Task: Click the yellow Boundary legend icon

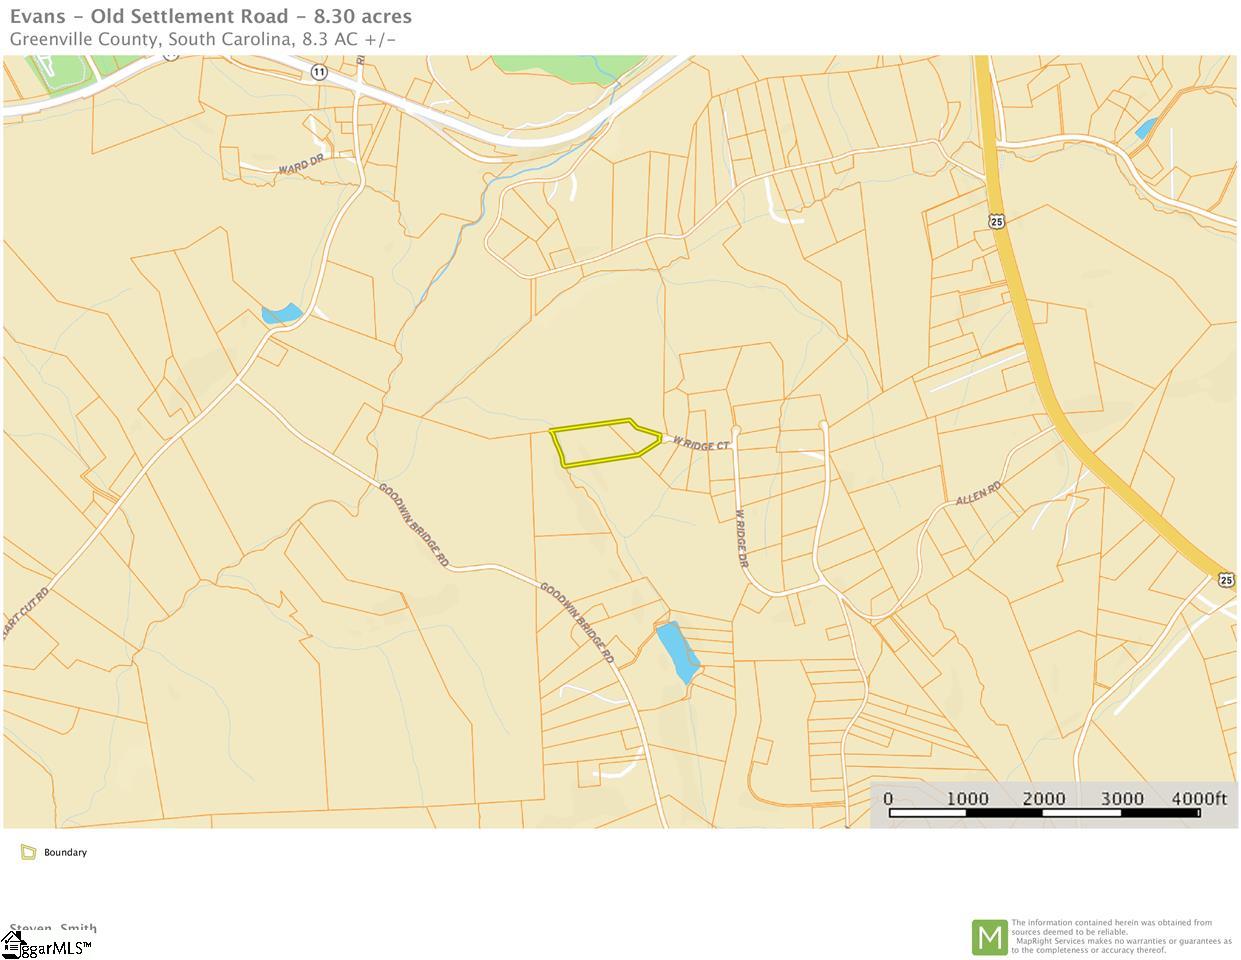Action: click(28, 853)
